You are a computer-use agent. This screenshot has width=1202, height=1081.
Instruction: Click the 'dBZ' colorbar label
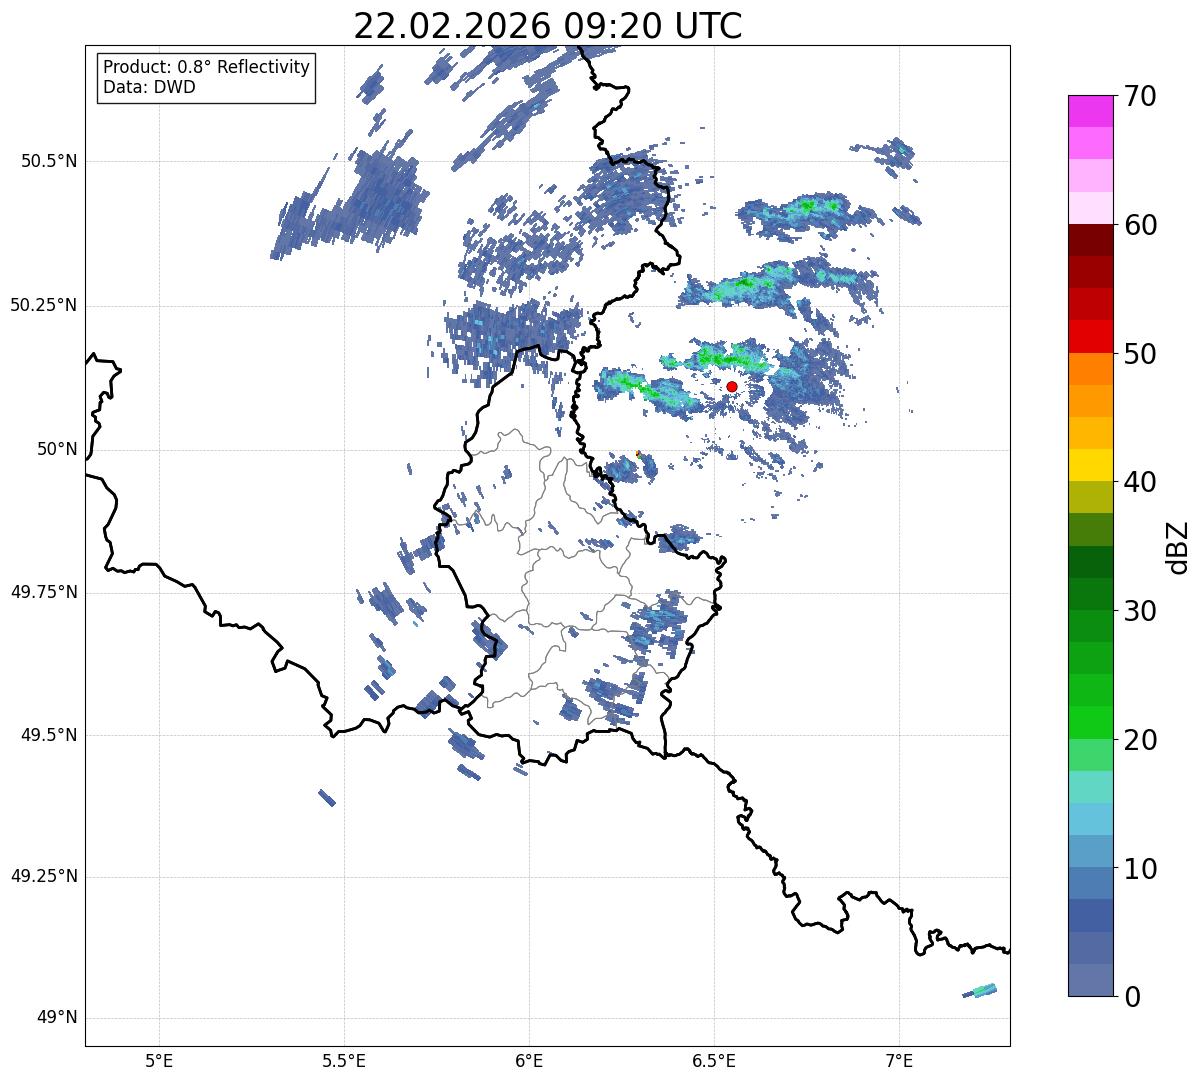(x=1178, y=546)
